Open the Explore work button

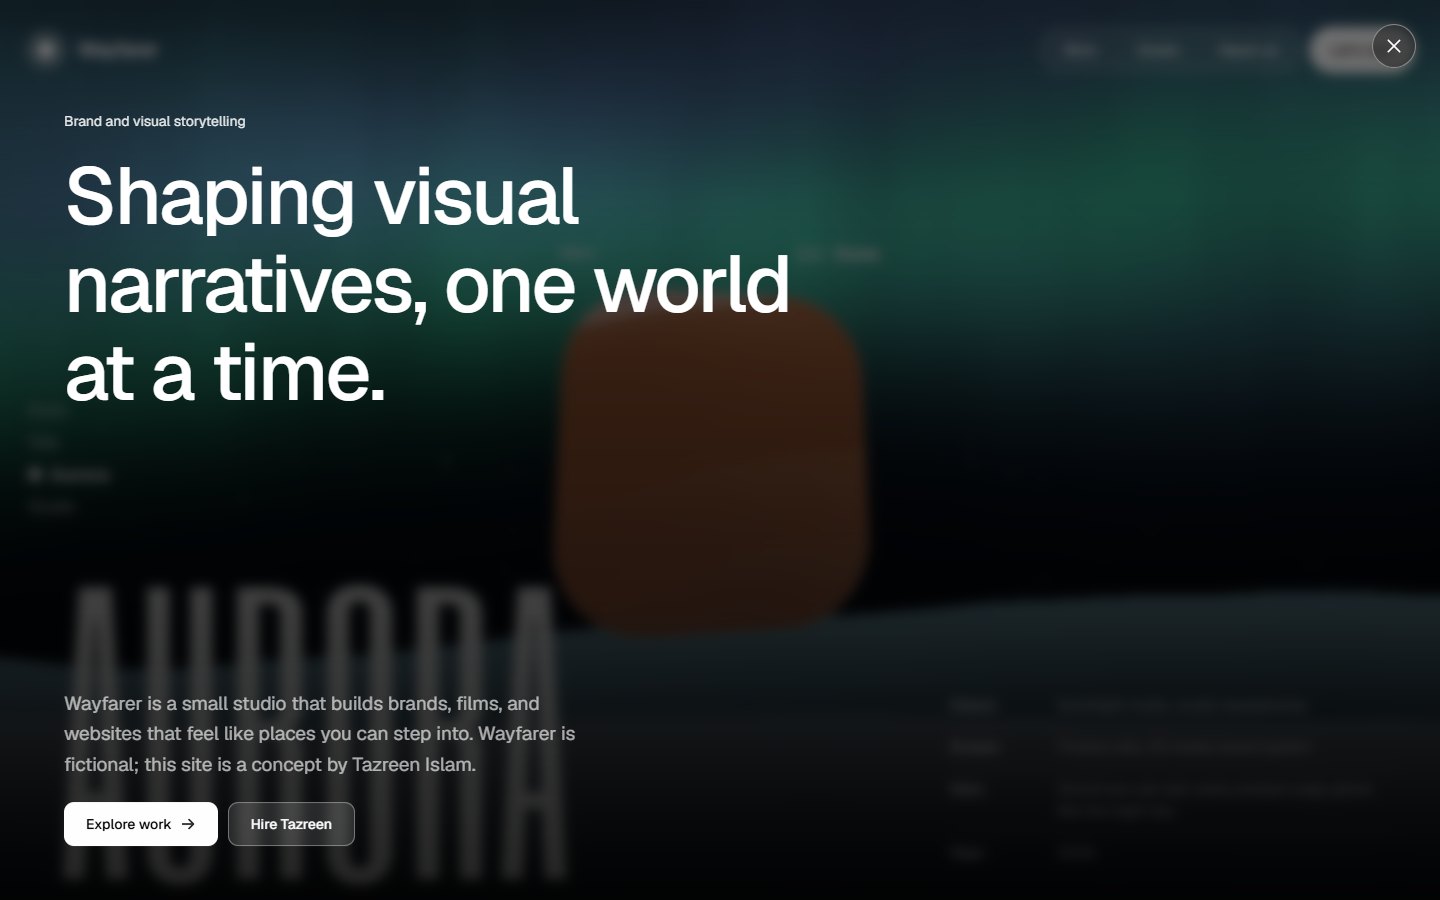click(x=141, y=824)
